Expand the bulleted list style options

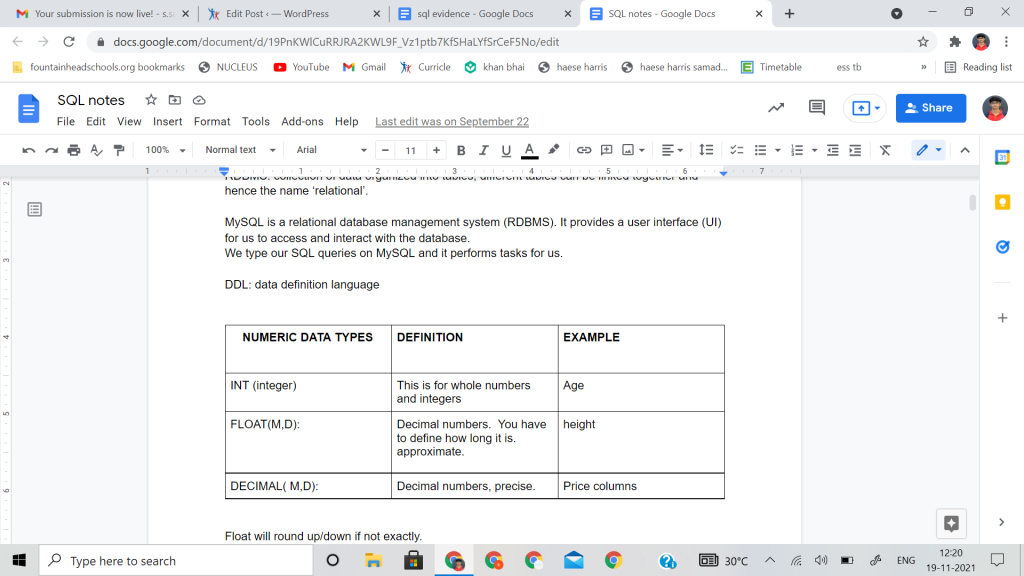(777, 150)
